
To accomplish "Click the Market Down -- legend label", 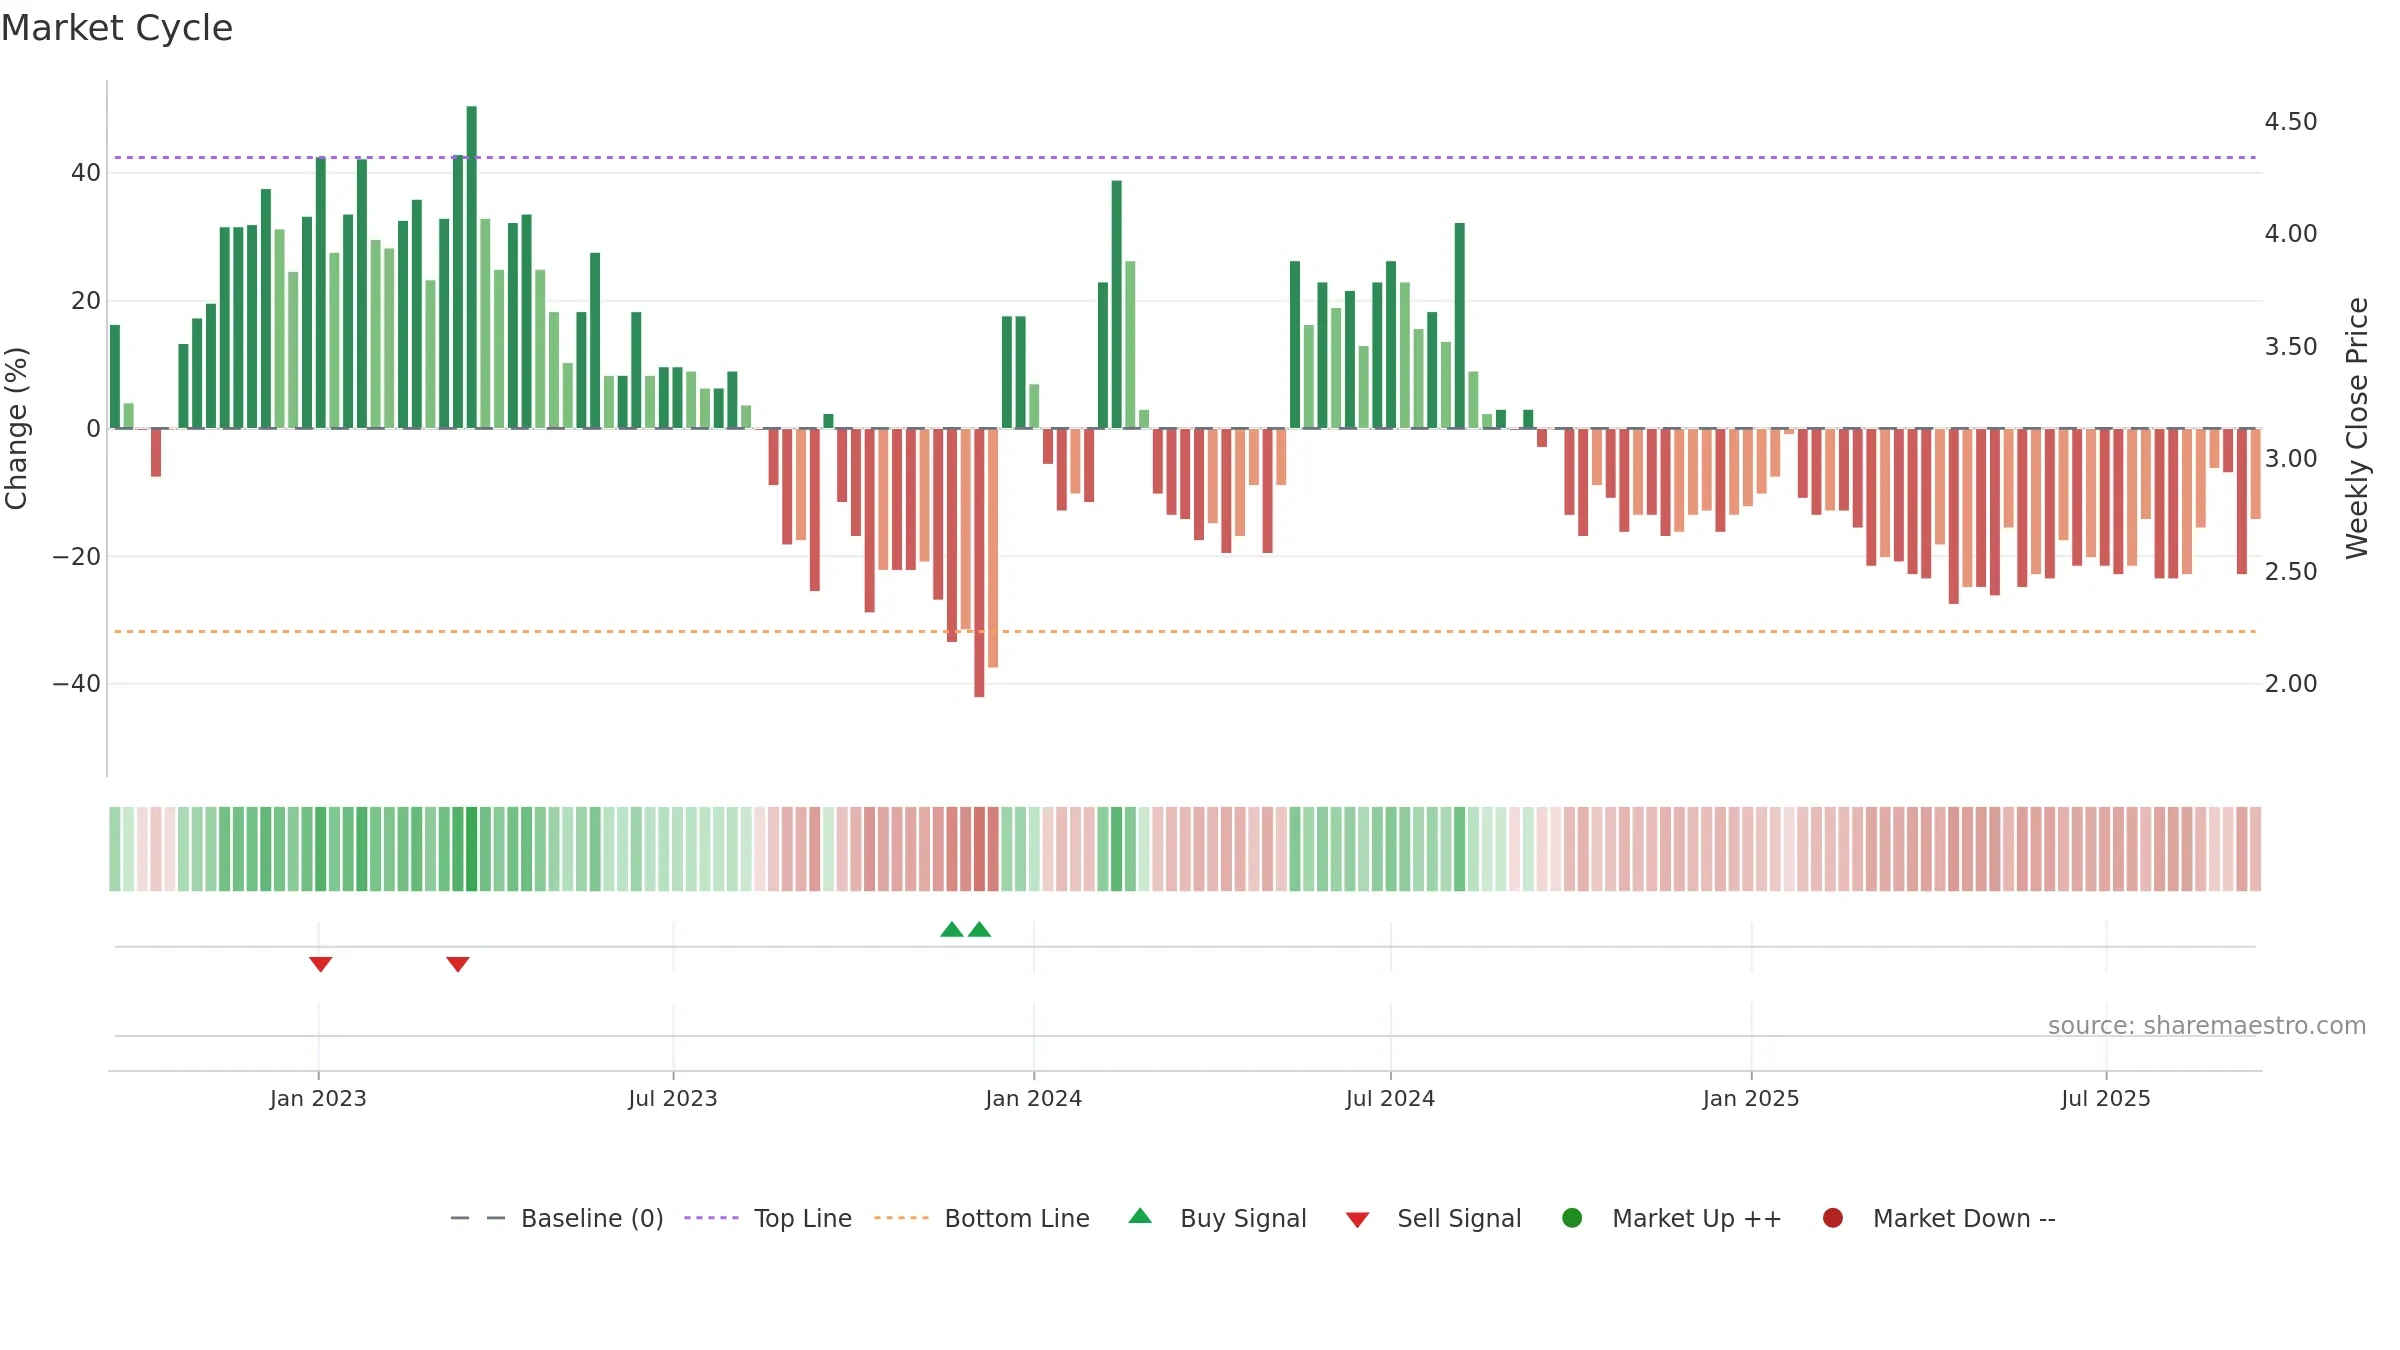I will tap(1964, 1218).
